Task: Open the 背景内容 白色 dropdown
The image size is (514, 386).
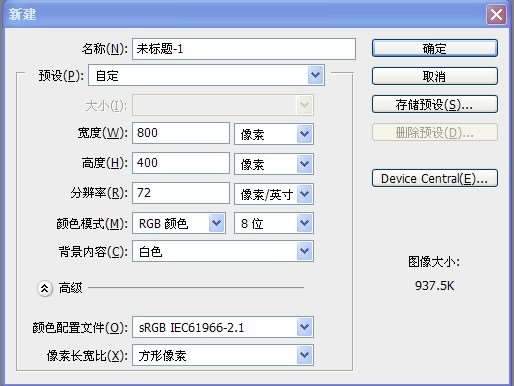Action: point(223,251)
